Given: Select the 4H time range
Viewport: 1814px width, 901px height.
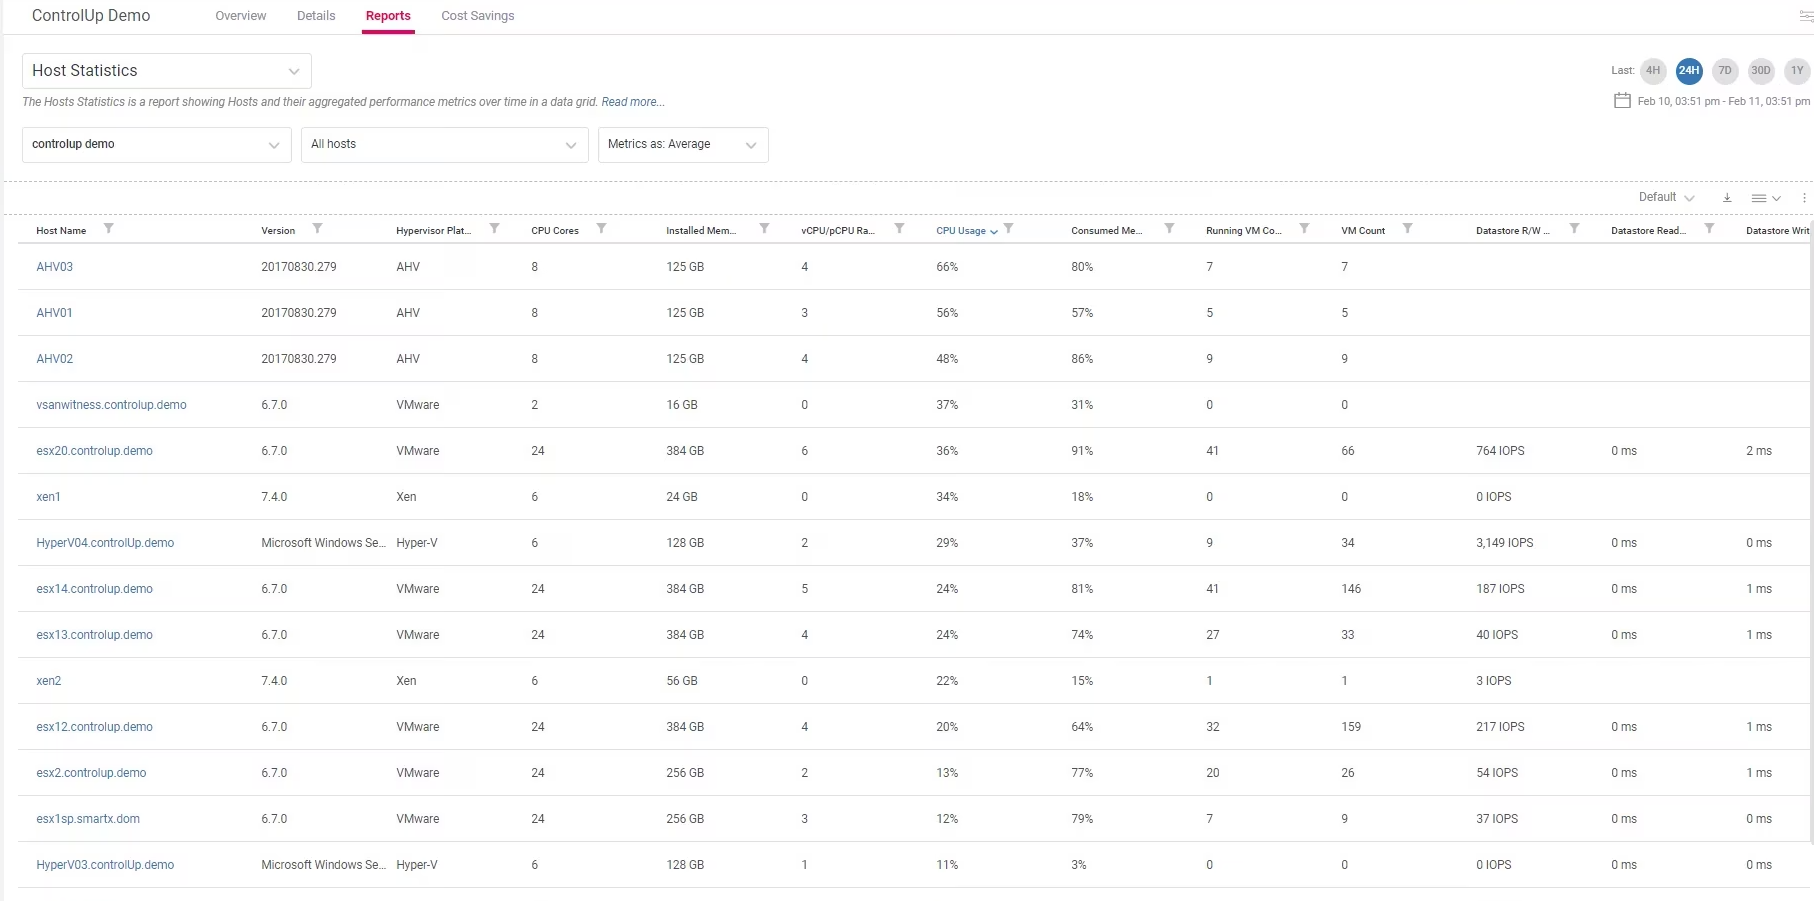Looking at the screenshot, I should click(x=1653, y=70).
